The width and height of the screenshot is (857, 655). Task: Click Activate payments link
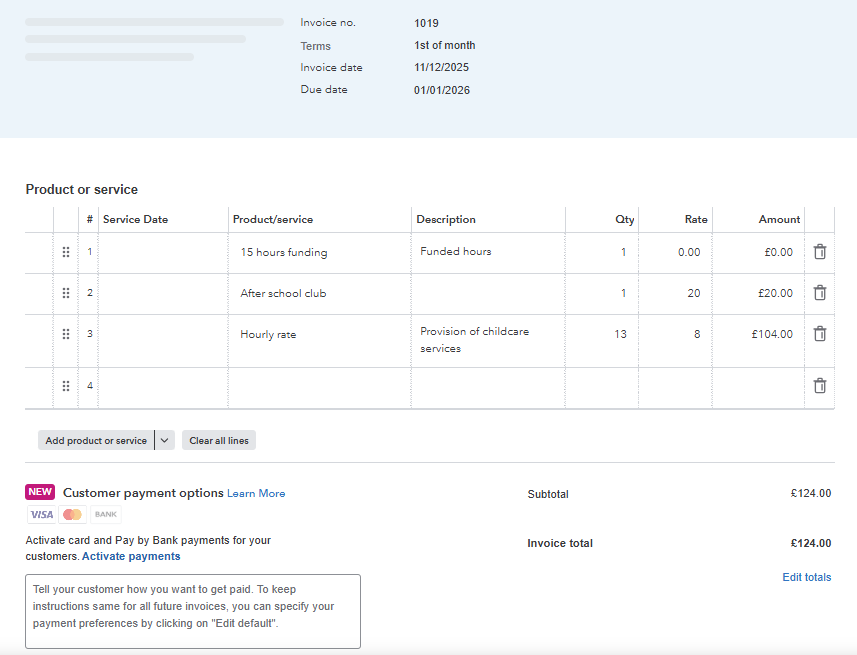[131, 556]
